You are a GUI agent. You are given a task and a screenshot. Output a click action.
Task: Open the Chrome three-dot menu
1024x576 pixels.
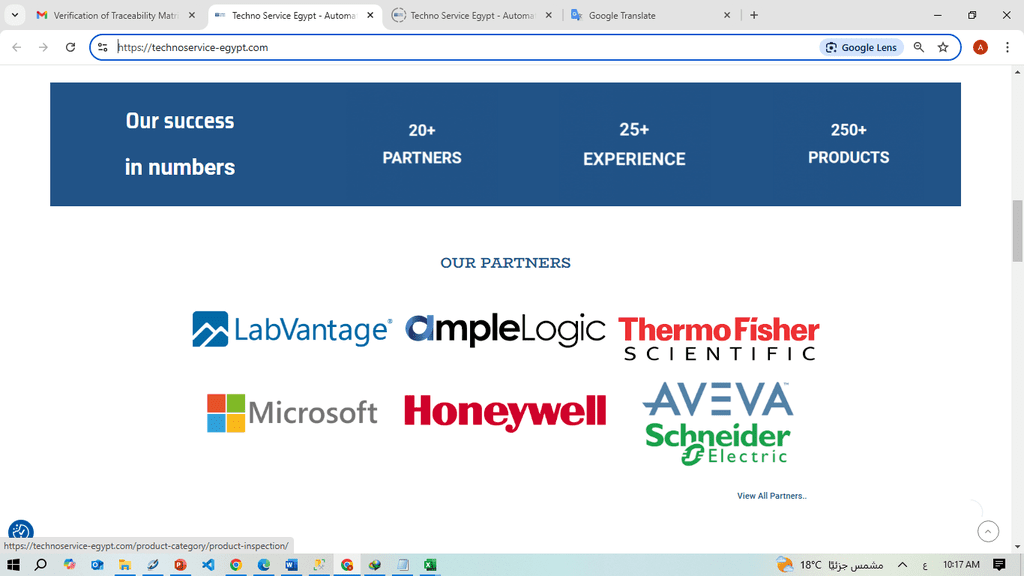click(x=1007, y=47)
